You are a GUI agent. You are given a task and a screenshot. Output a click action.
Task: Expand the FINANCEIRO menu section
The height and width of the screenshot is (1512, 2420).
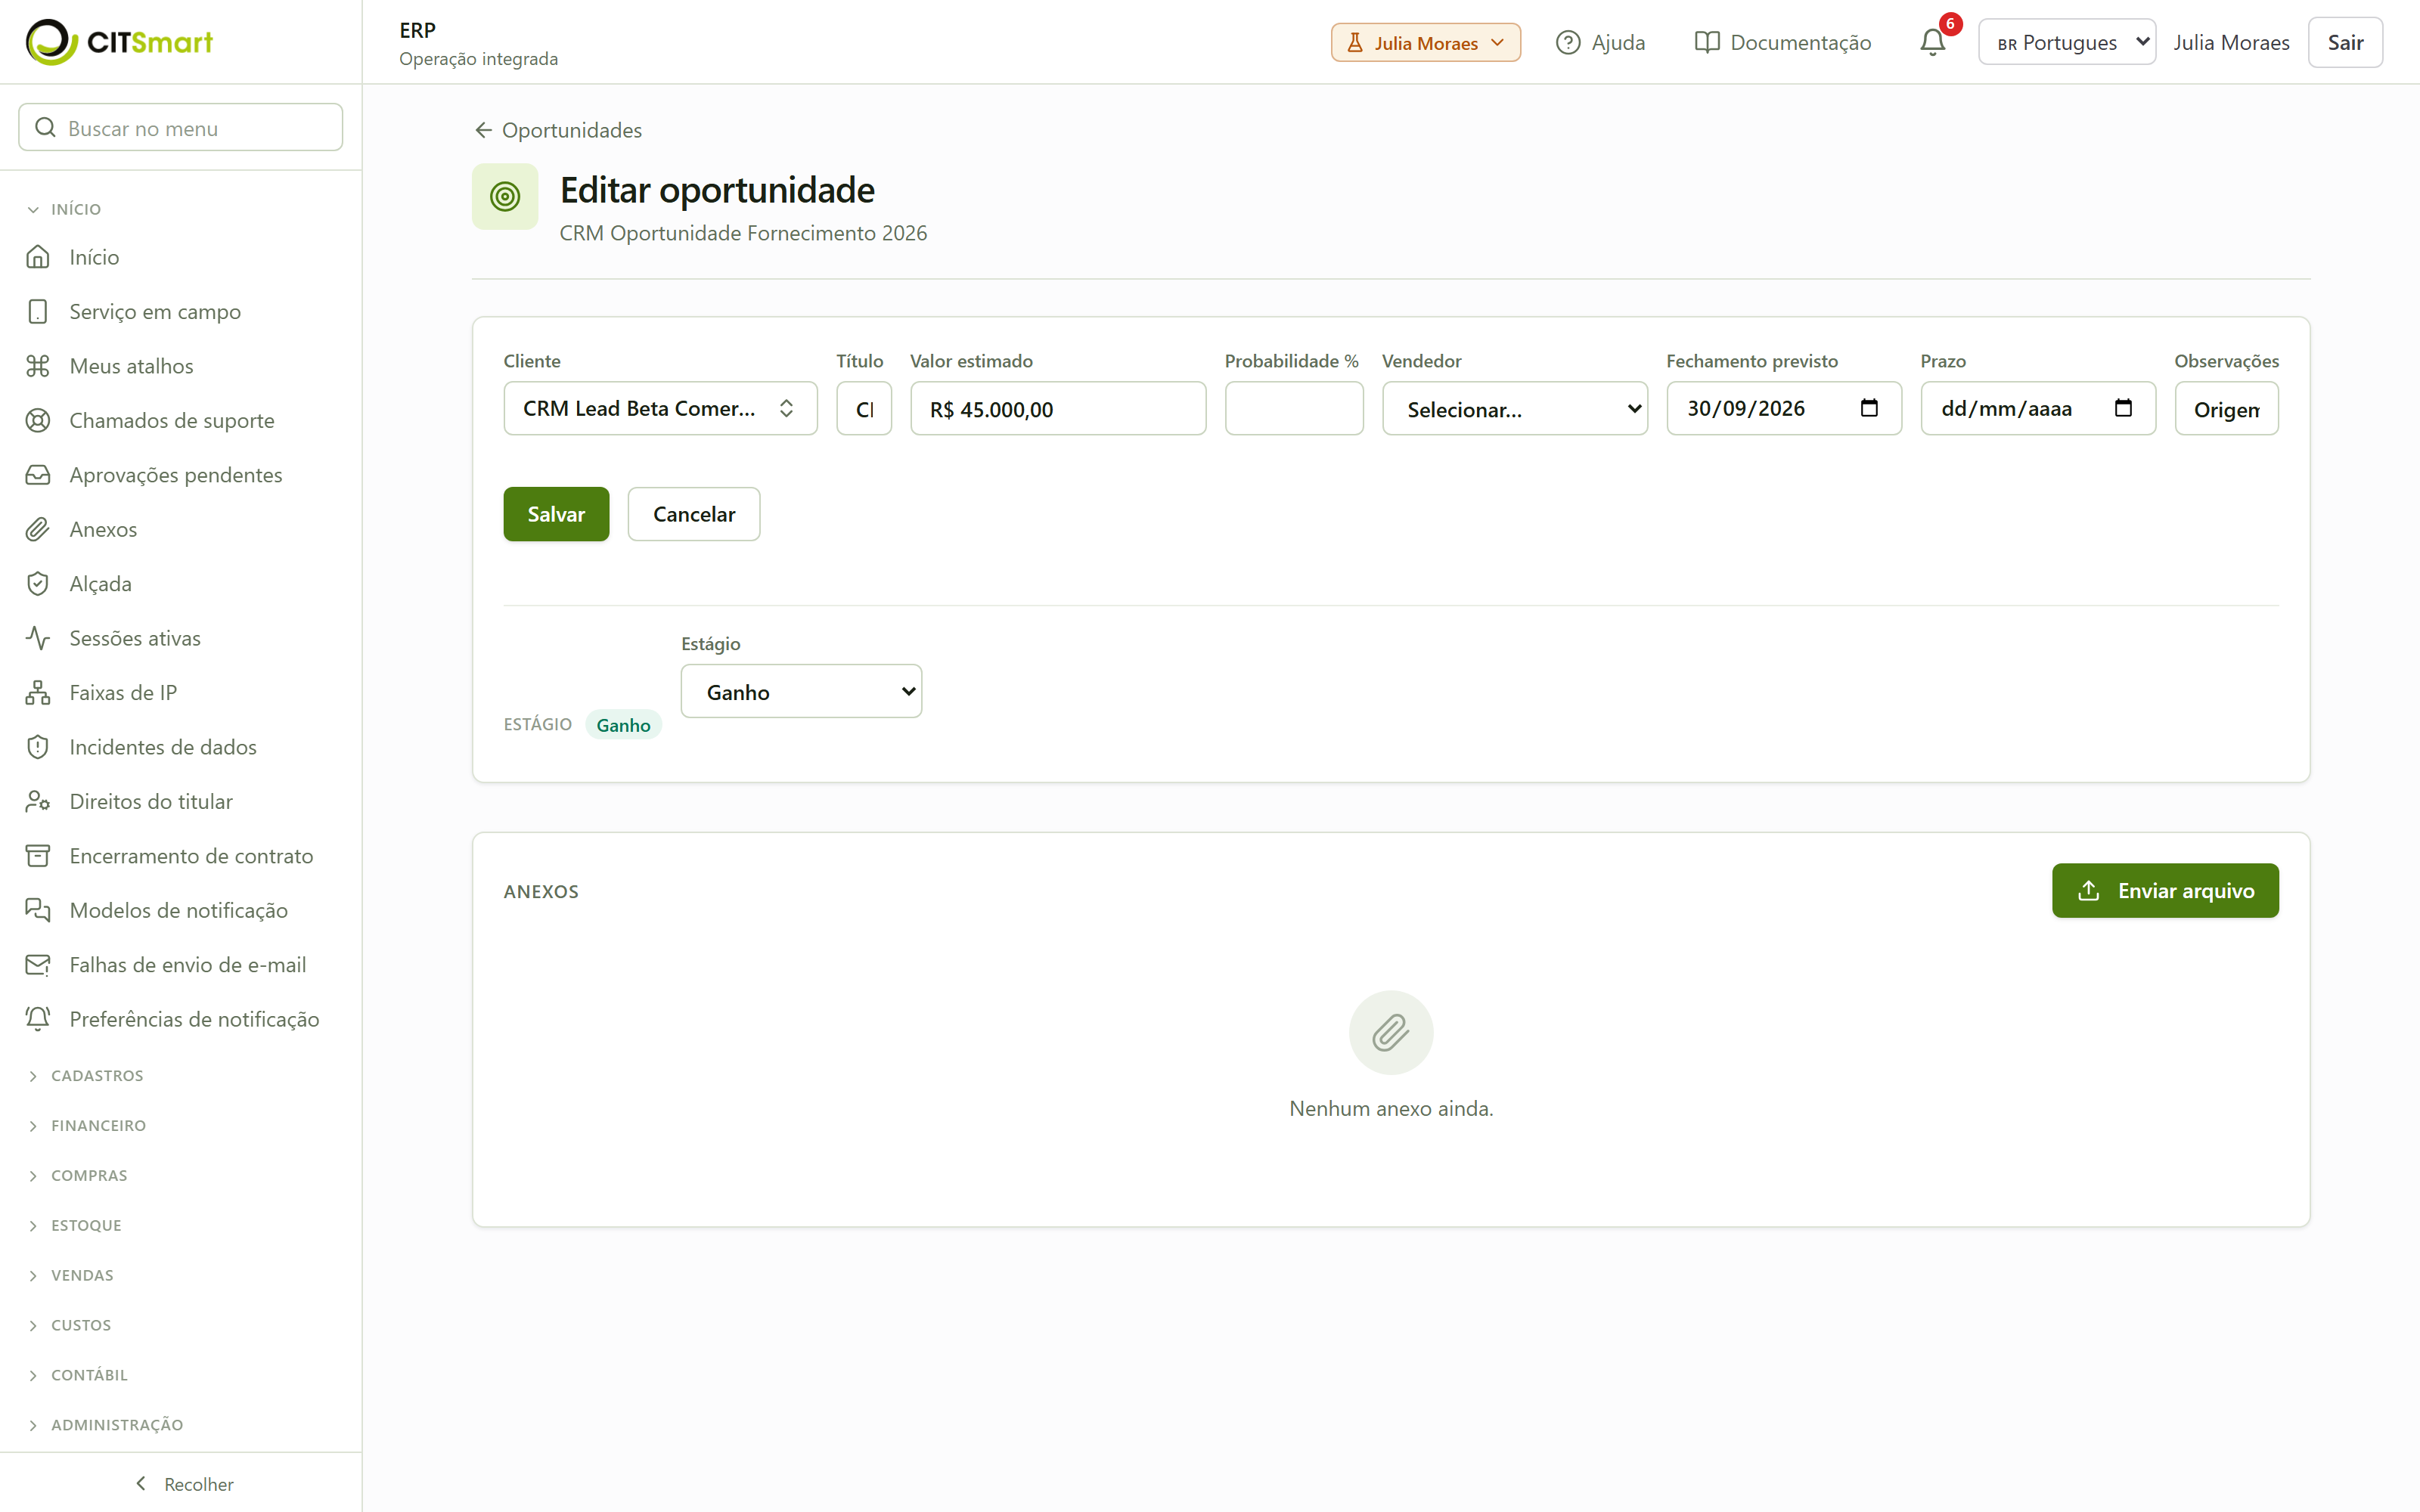pos(86,1126)
